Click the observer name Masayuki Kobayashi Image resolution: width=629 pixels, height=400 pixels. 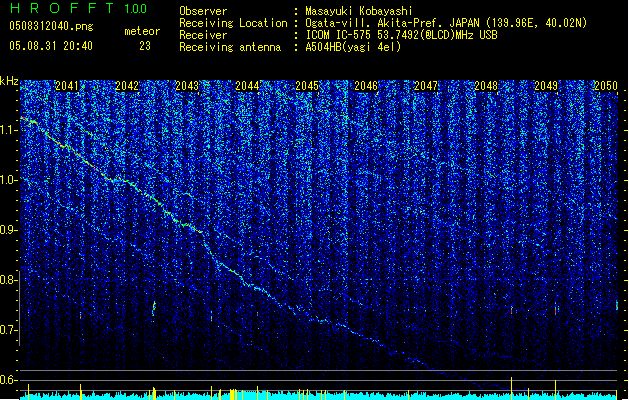pyautogui.click(x=359, y=11)
